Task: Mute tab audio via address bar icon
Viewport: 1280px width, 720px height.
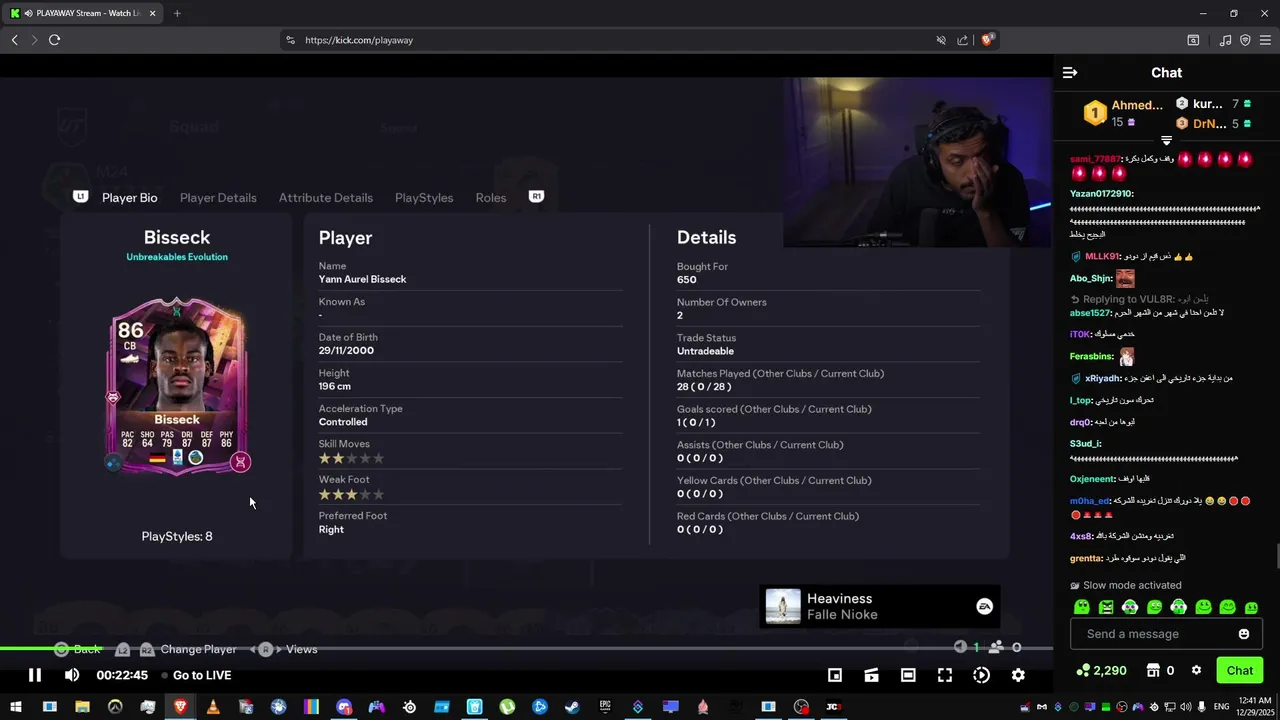Action: point(940,40)
